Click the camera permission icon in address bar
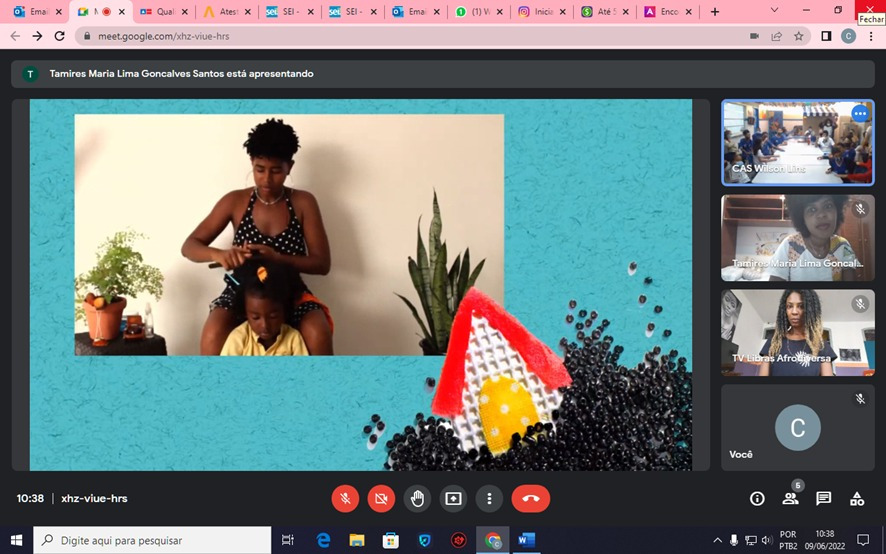The height and width of the screenshot is (554, 886). (x=754, y=36)
